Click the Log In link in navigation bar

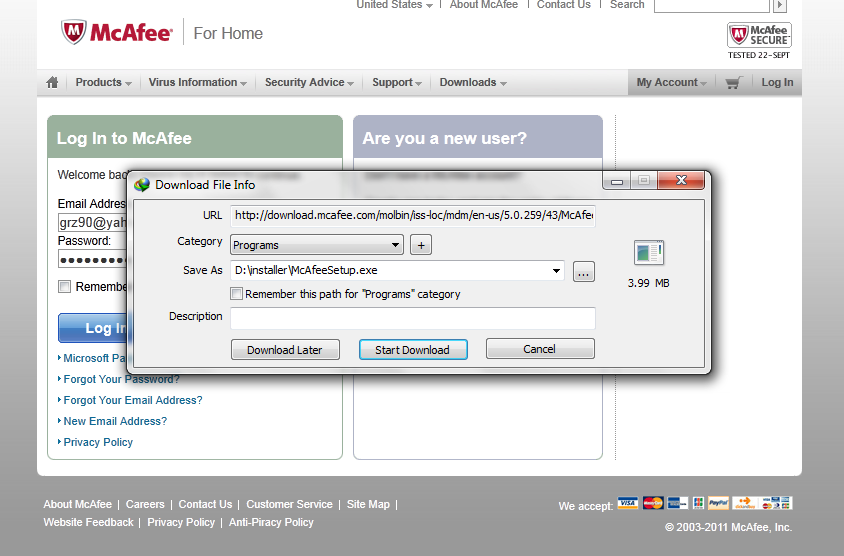[x=777, y=82]
